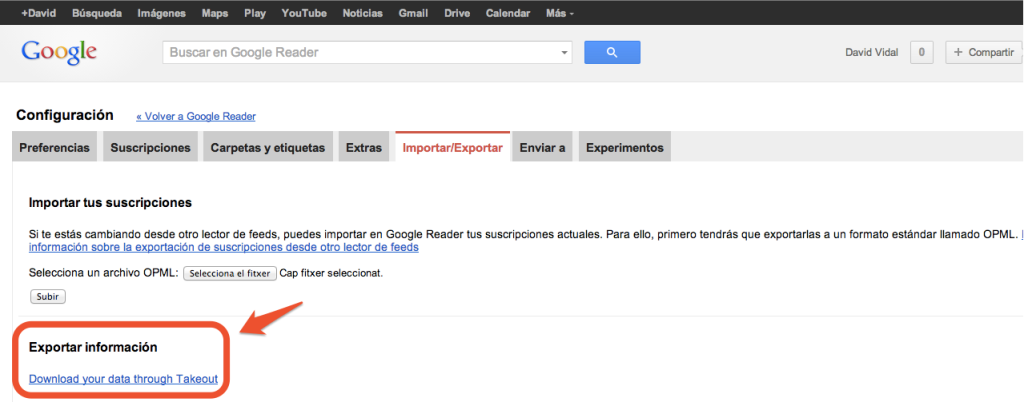
Task: Click the blue magnifier search button
Action: coord(612,52)
